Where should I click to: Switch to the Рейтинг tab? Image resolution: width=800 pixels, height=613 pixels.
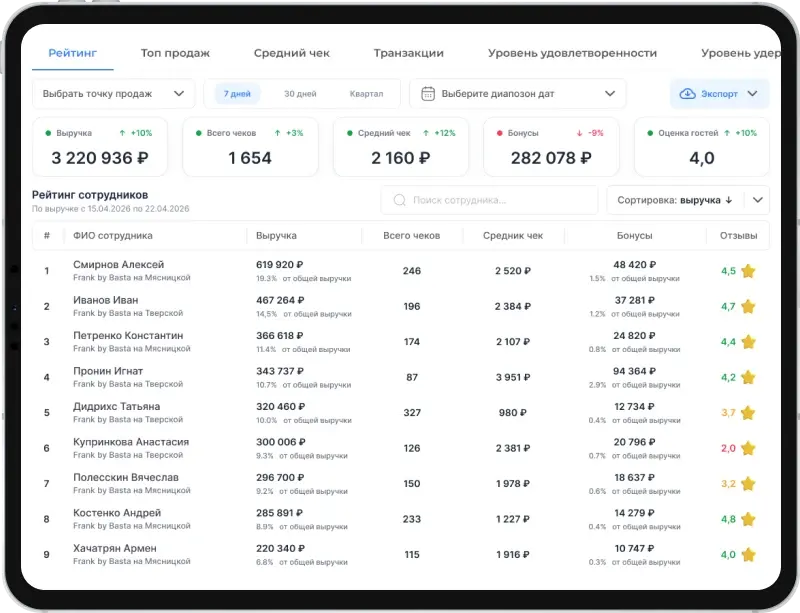[72, 53]
